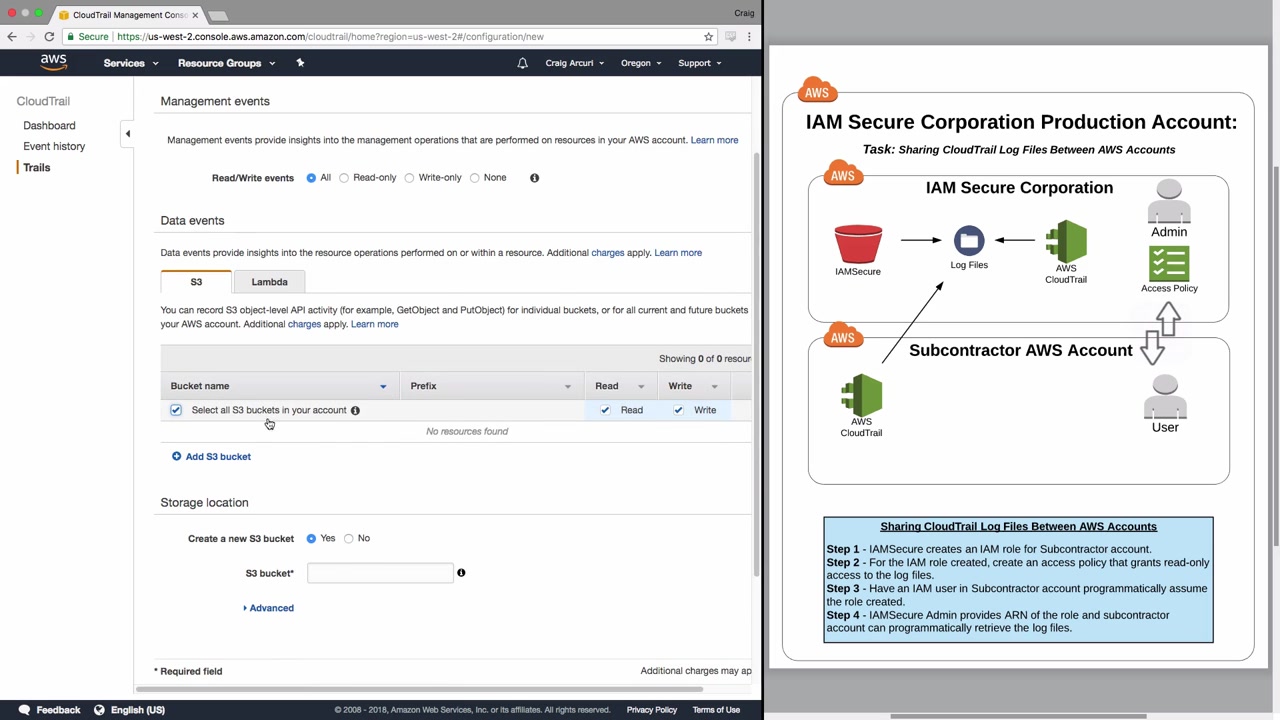Select None for Read/Write events
The image size is (1280, 720).
tap(475, 178)
